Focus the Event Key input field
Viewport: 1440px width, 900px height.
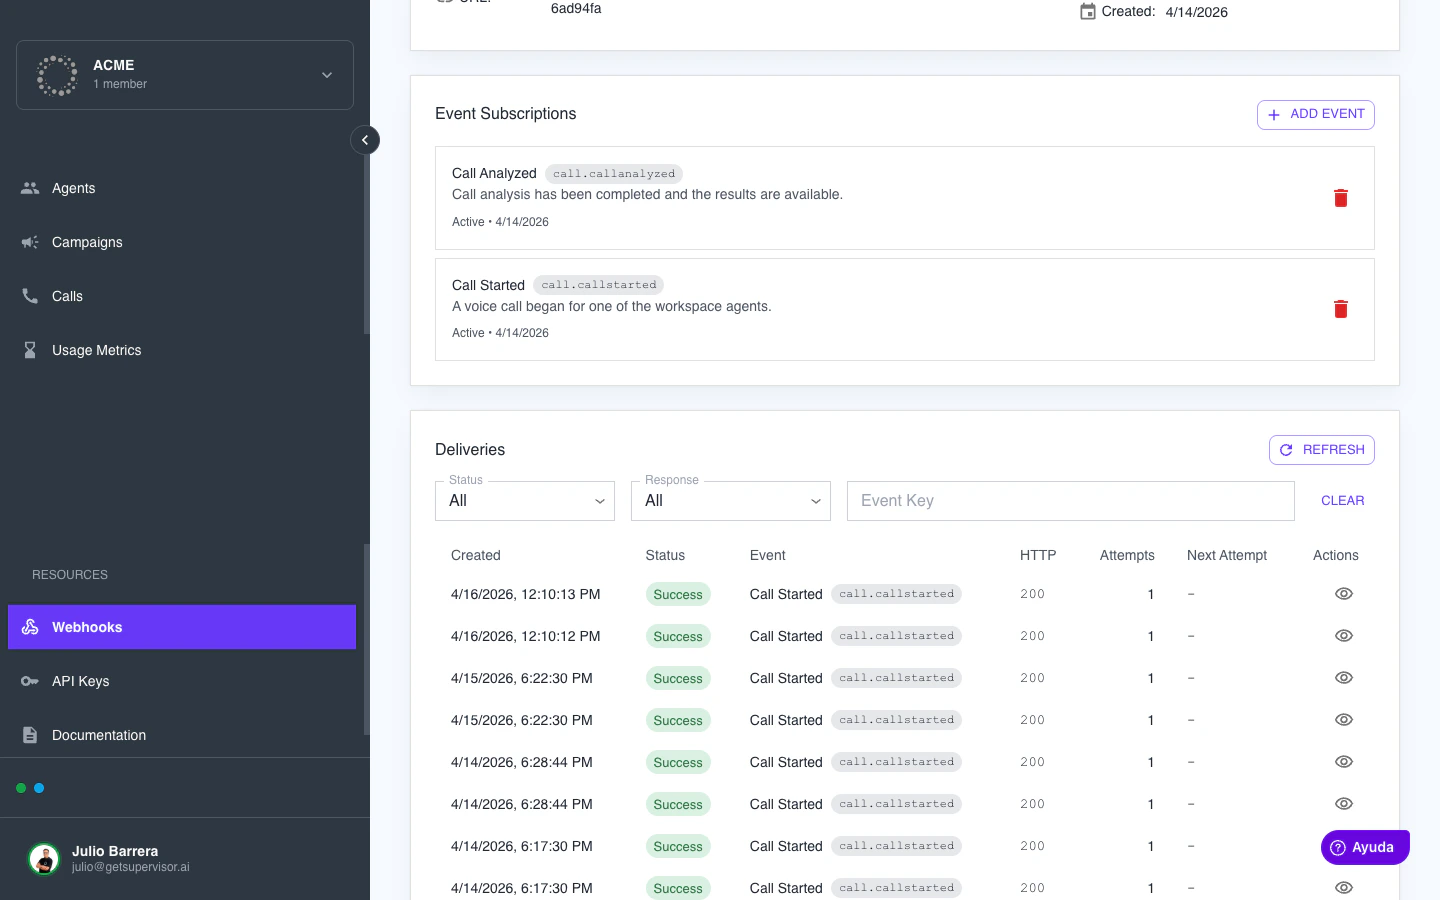[x=1071, y=501]
